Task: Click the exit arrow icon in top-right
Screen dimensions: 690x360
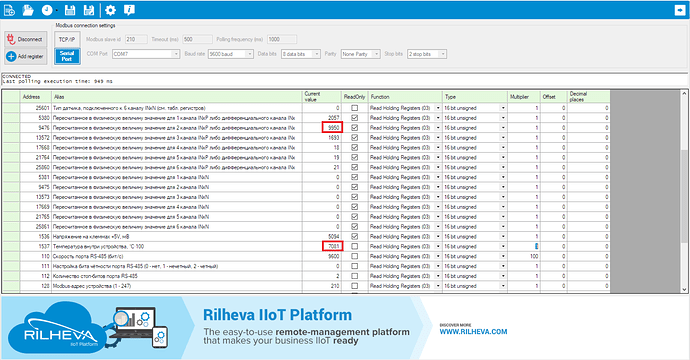Action: [x=680, y=10]
